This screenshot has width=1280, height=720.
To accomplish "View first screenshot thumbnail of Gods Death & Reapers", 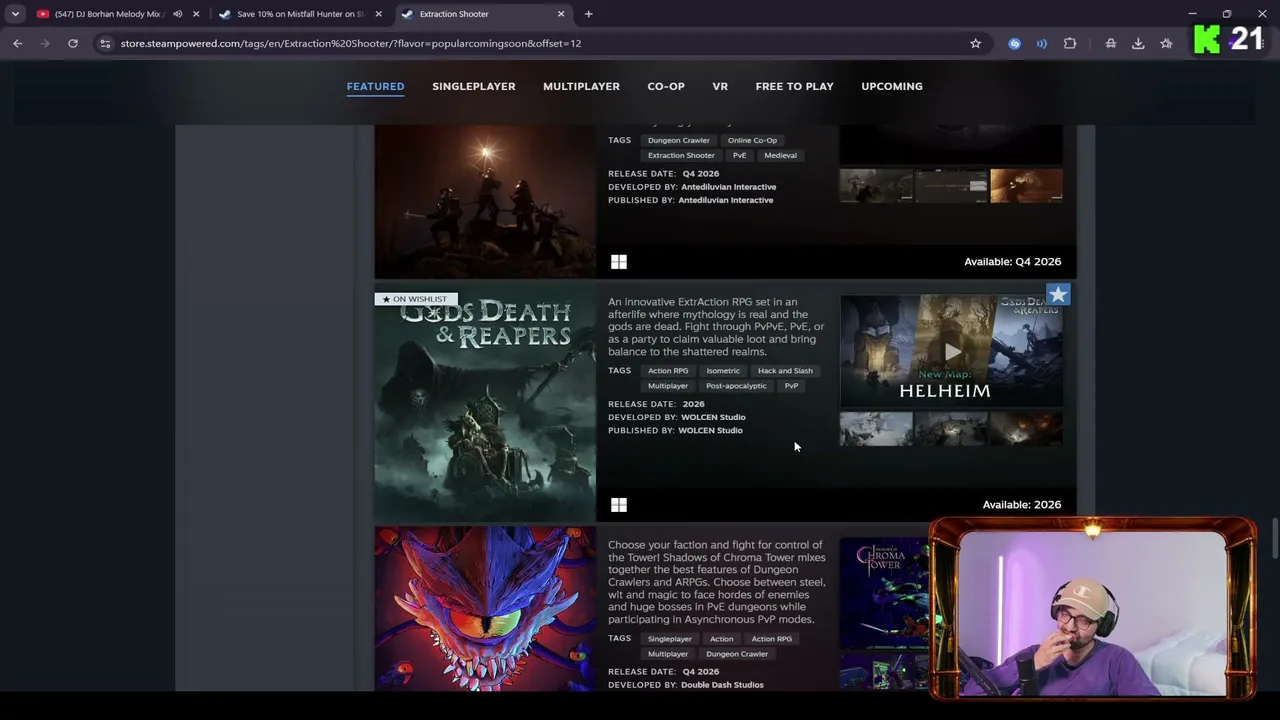I will point(876,429).
